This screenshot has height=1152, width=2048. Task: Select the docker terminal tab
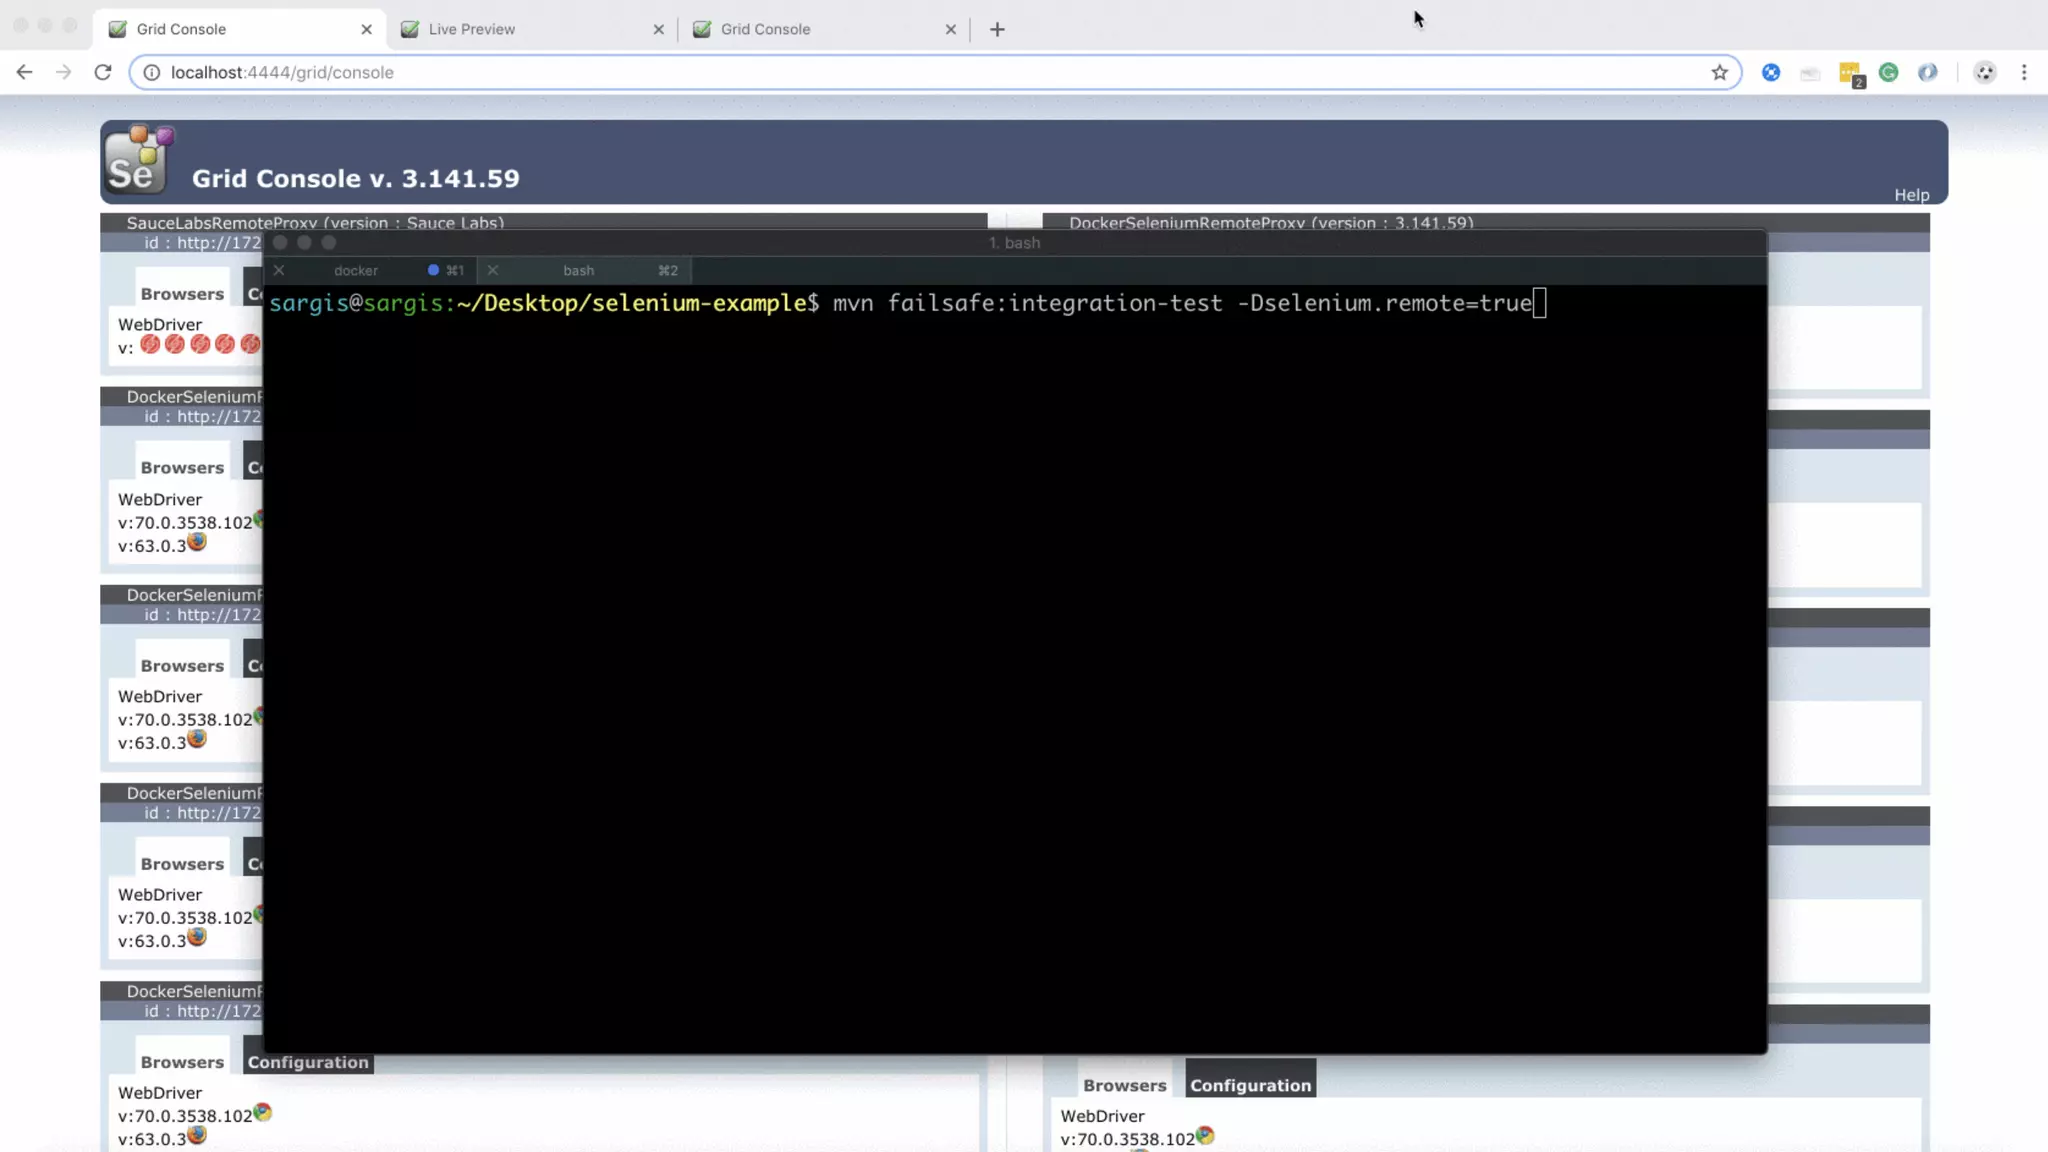356,270
